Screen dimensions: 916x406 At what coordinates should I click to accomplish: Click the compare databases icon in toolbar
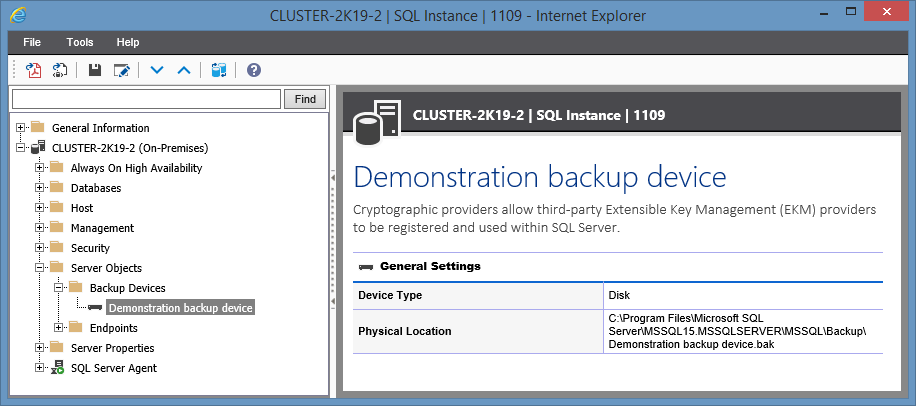pyautogui.click(x=218, y=71)
